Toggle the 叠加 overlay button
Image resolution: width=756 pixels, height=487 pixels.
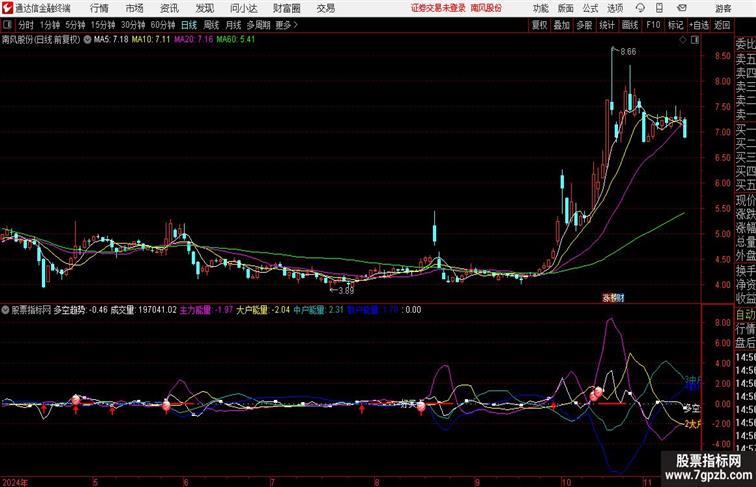tap(562, 25)
